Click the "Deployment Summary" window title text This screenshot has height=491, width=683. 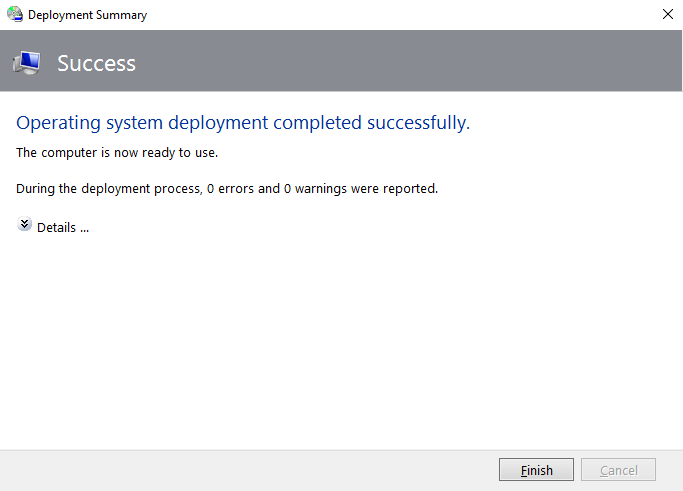(88, 15)
